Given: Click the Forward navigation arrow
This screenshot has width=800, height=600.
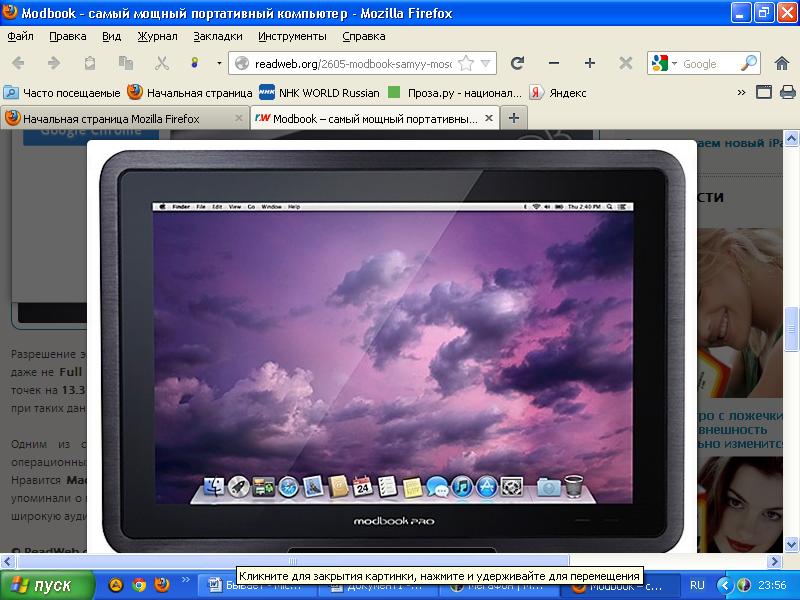Looking at the screenshot, I should [54, 63].
